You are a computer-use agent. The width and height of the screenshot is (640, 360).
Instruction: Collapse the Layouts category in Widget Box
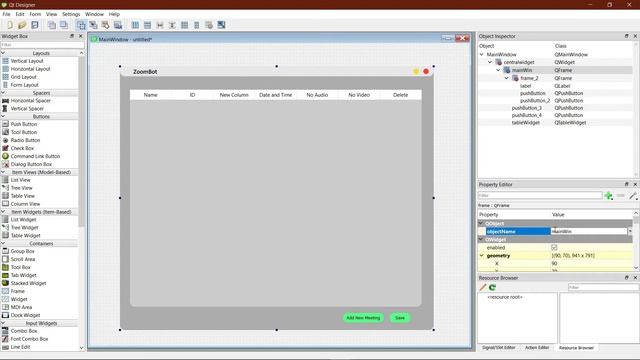point(3,53)
